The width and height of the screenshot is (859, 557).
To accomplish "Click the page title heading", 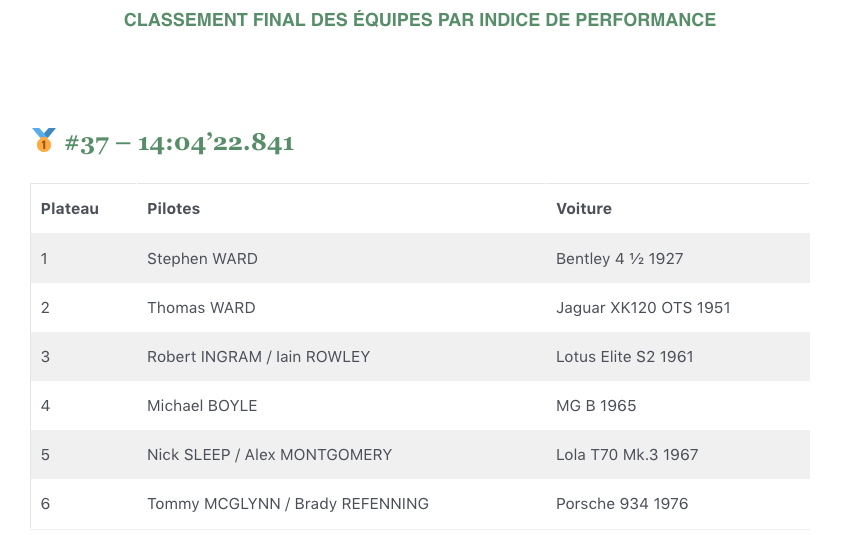I will (420, 20).
